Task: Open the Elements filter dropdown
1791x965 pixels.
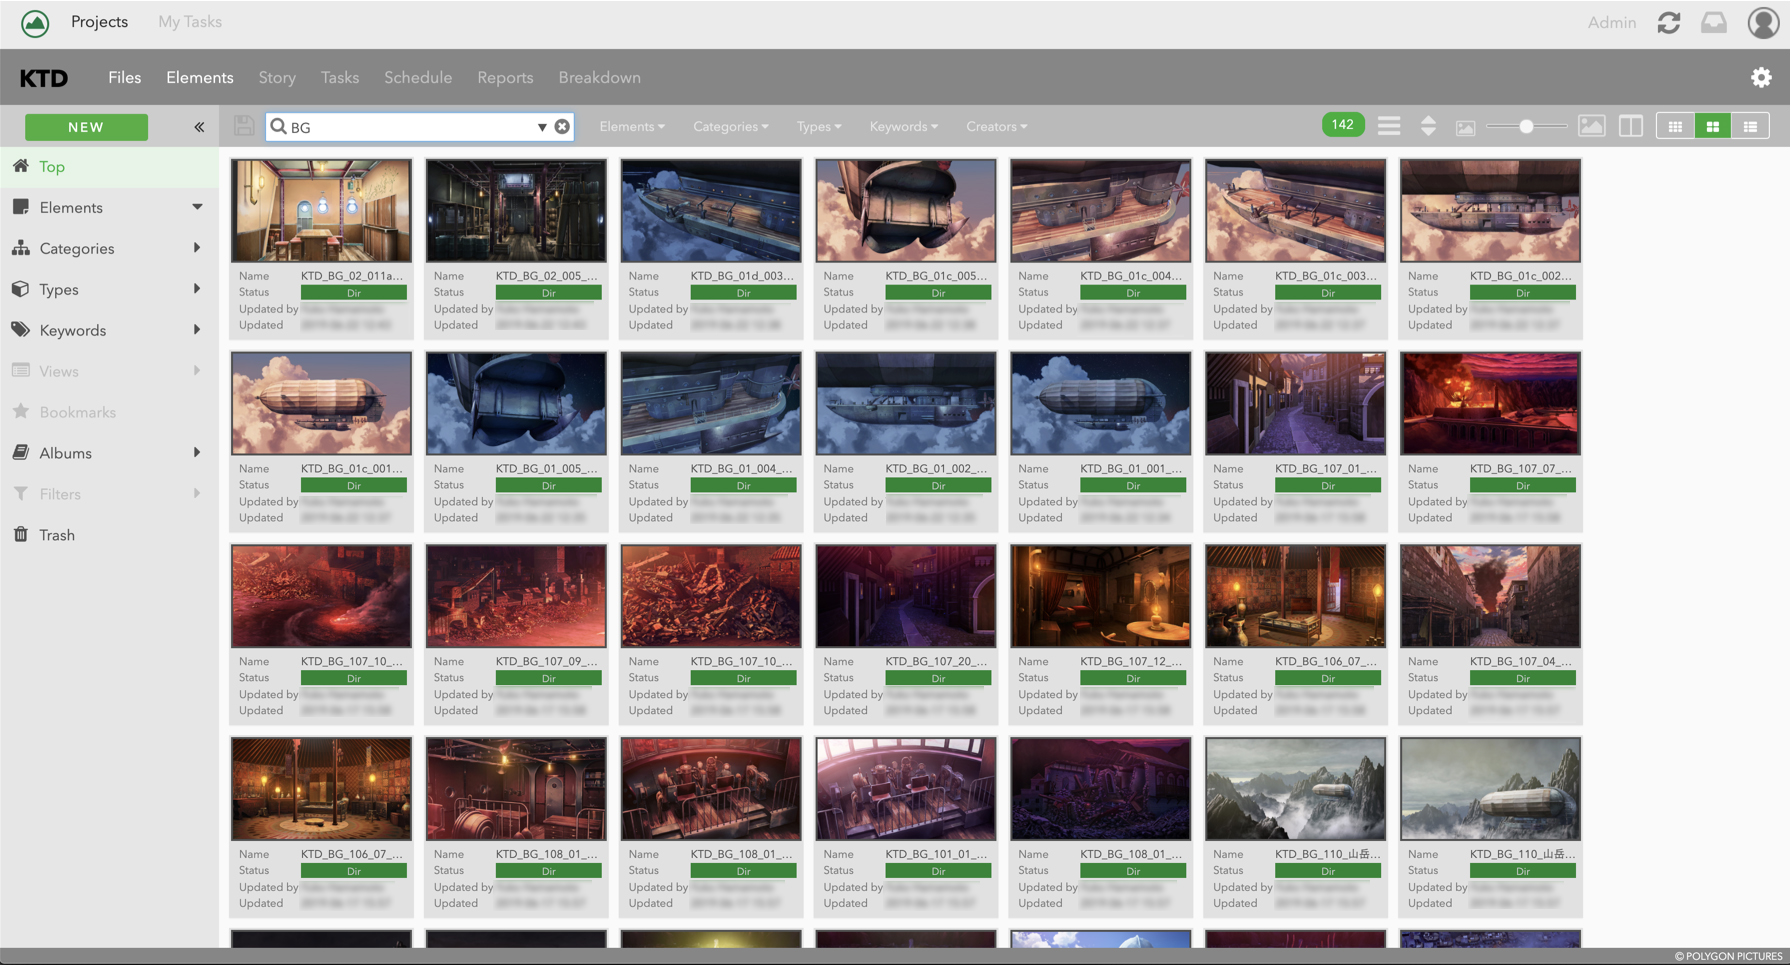Action: coord(632,126)
